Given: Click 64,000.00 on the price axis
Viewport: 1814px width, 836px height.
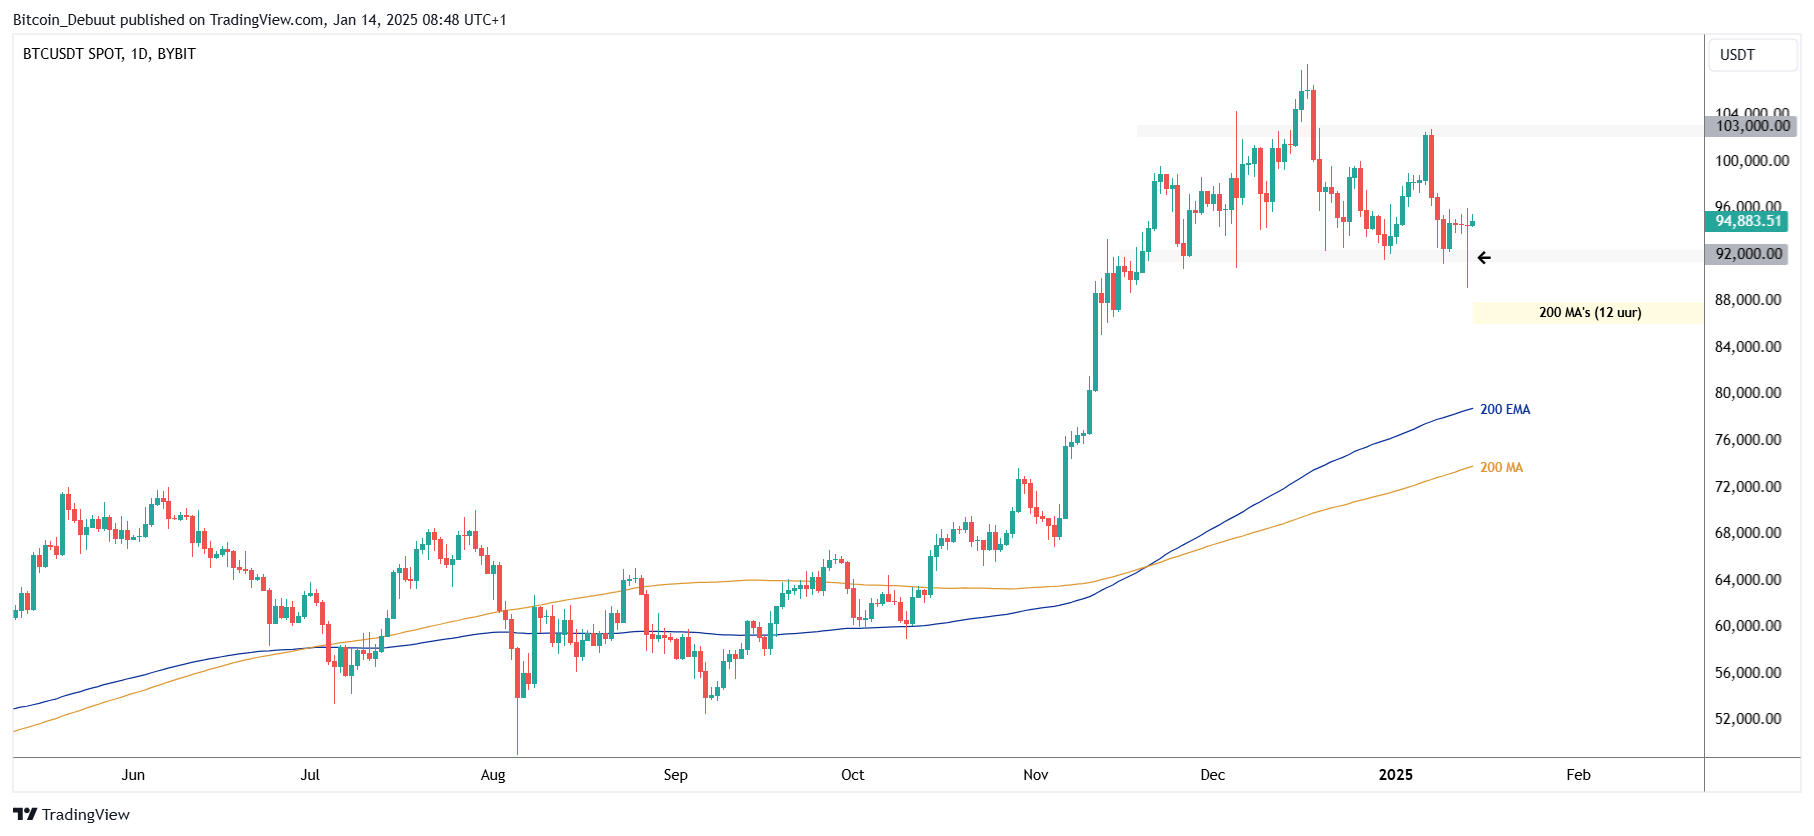Looking at the screenshot, I should 1748,579.
